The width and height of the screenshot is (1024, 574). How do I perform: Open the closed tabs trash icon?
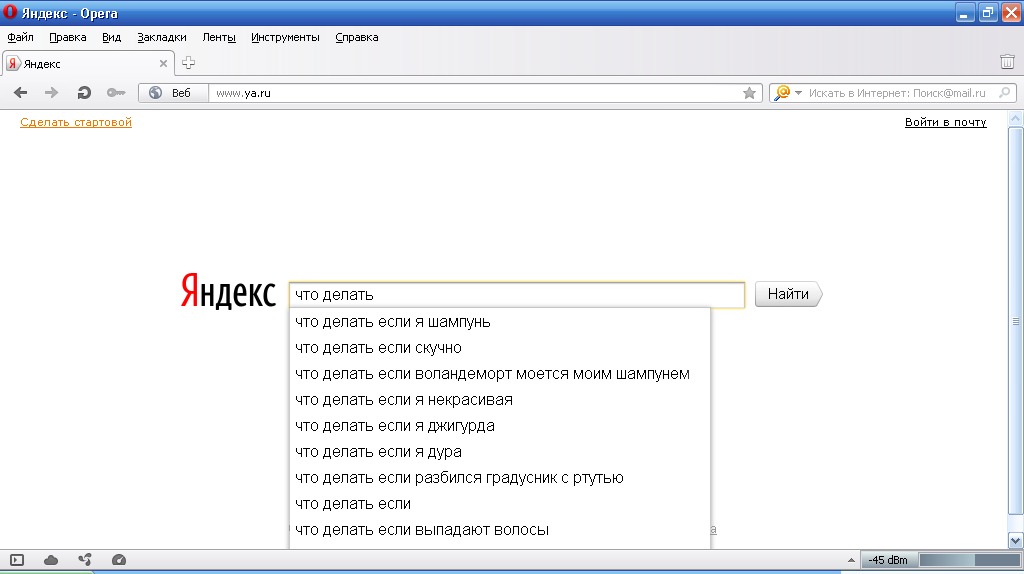(1007, 61)
